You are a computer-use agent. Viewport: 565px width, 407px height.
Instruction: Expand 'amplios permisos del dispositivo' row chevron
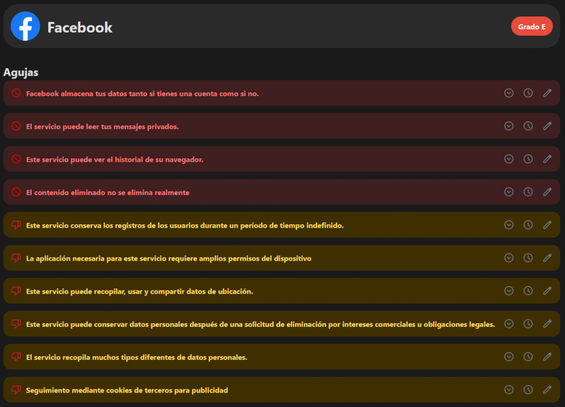pos(508,258)
